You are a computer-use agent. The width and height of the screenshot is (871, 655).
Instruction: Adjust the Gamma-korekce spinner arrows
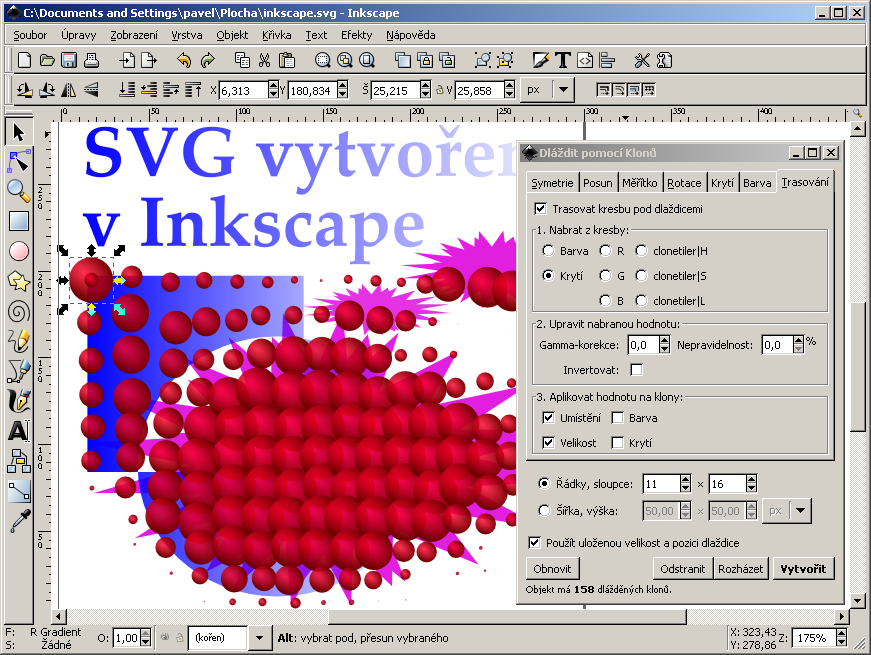pyautogui.click(x=664, y=345)
